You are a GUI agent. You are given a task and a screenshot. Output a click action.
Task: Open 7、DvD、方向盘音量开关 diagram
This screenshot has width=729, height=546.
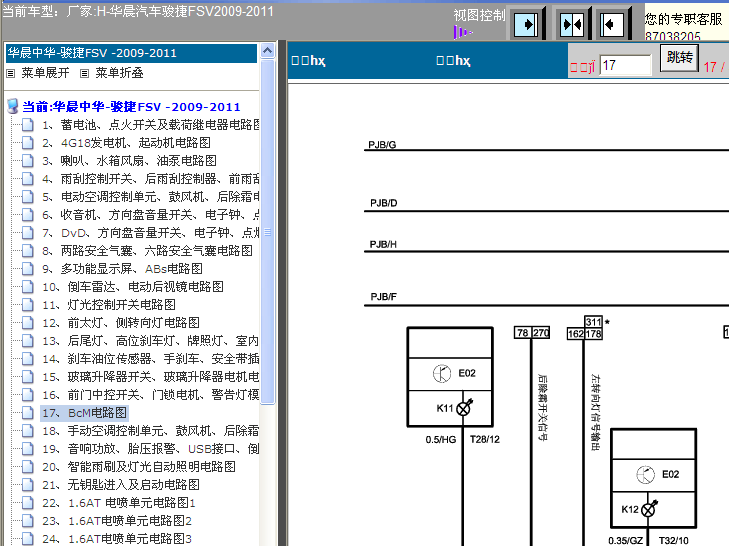click(151, 233)
